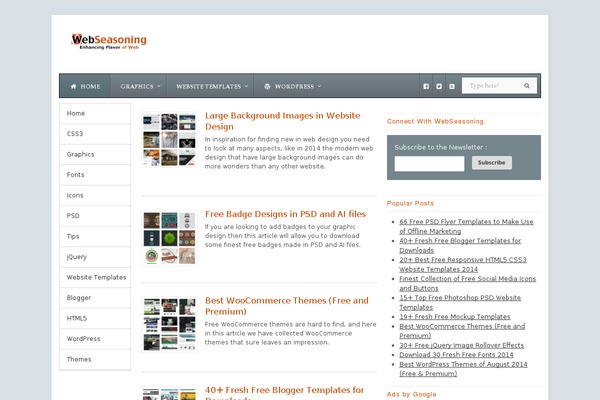The width and height of the screenshot is (600, 400).
Task: Select Website Templates in the left sidebar
Action: pyautogui.click(x=95, y=277)
